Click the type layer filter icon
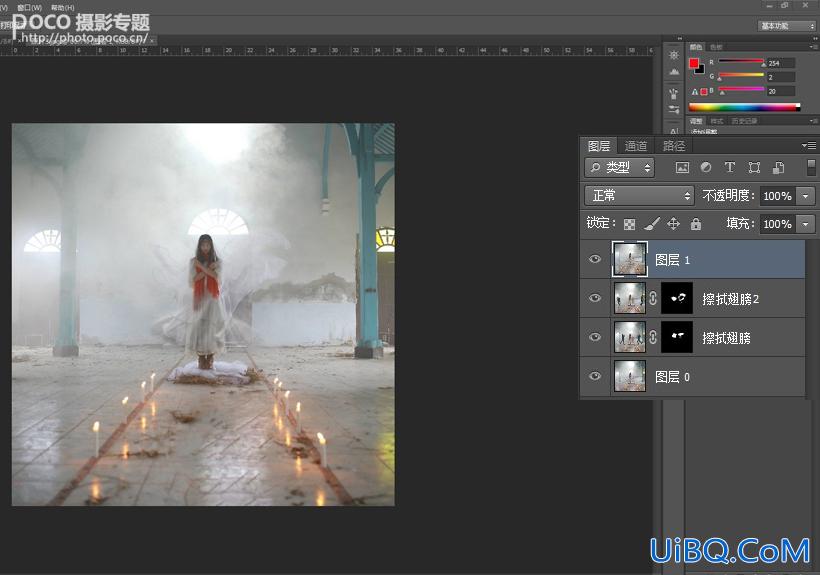Image resolution: width=820 pixels, height=575 pixels. click(x=730, y=167)
